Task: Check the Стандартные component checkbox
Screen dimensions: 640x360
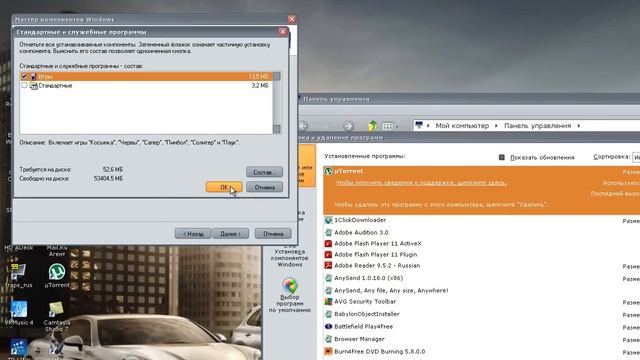Action: (24, 85)
